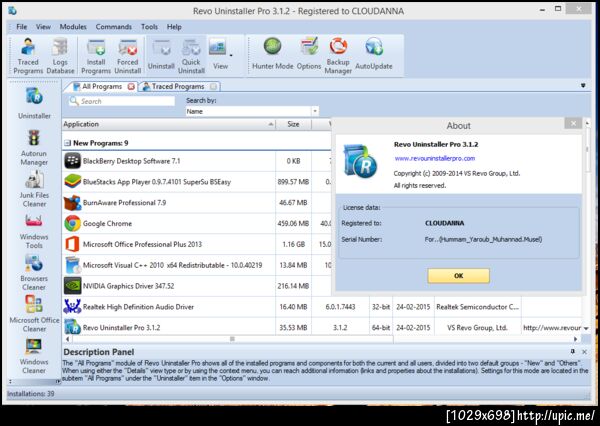Close the All Programs tab
The width and height of the screenshot is (600, 426).
(x=131, y=87)
